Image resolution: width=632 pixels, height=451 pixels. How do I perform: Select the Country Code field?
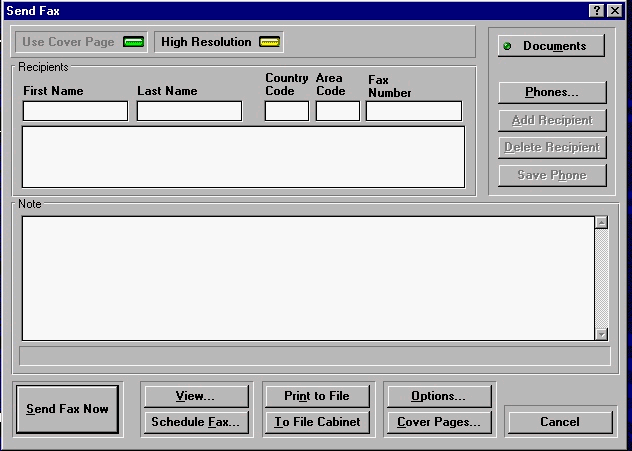click(286, 111)
